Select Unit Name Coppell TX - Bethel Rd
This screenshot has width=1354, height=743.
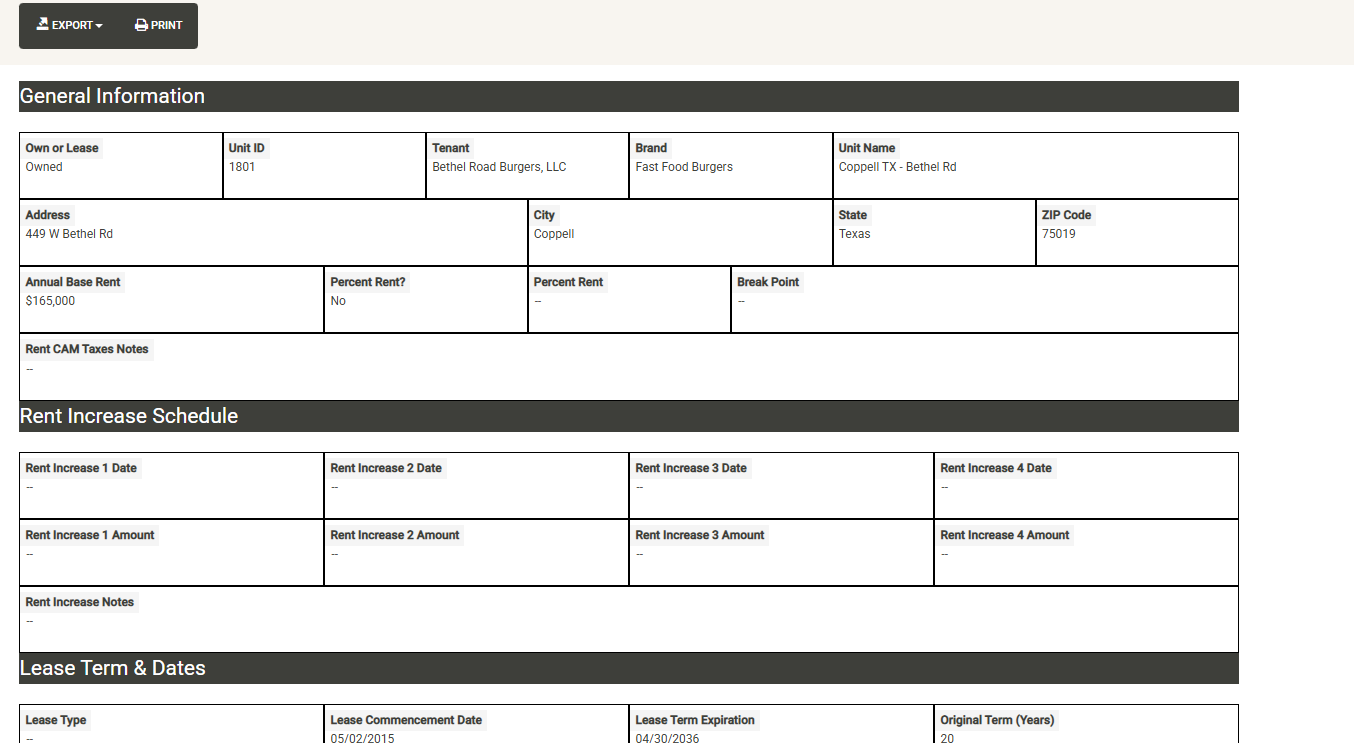(897, 167)
